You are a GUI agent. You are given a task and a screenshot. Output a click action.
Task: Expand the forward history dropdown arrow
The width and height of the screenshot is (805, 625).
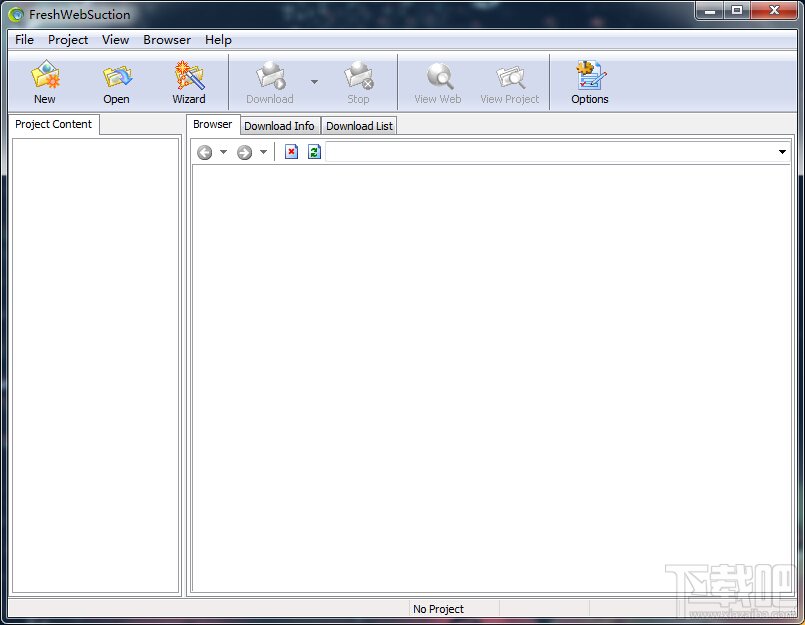(263, 152)
